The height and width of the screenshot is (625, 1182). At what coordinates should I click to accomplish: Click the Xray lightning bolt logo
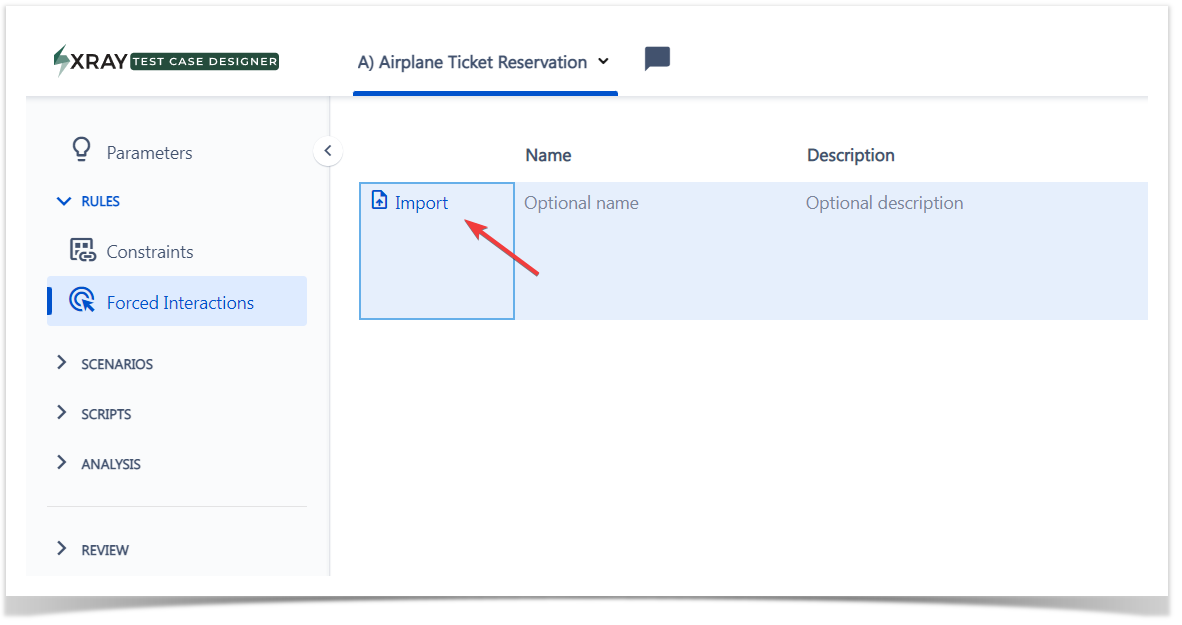(61, 60)
